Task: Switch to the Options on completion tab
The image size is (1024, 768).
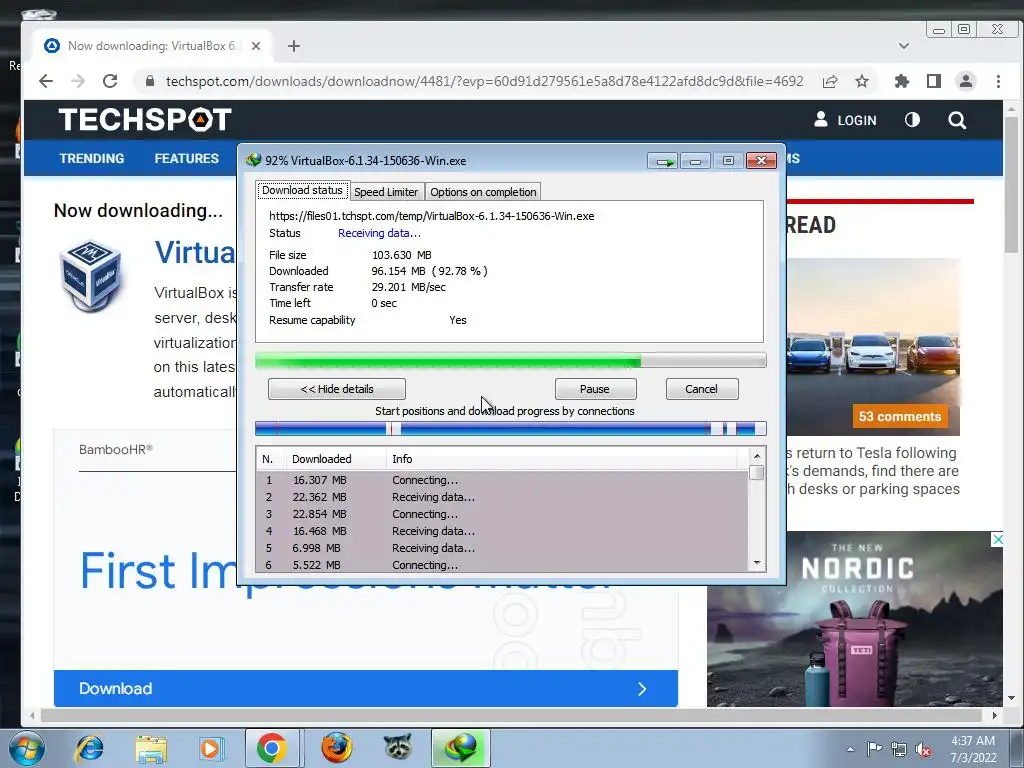Action: pos(483,191)
